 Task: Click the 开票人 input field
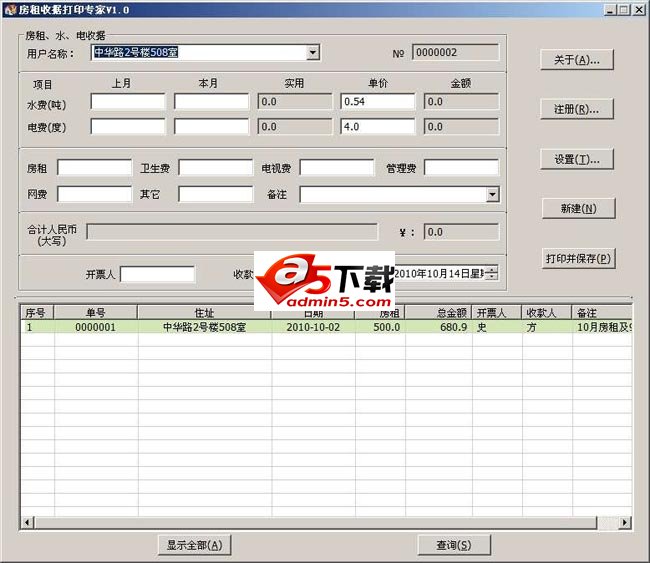[157, 274]
